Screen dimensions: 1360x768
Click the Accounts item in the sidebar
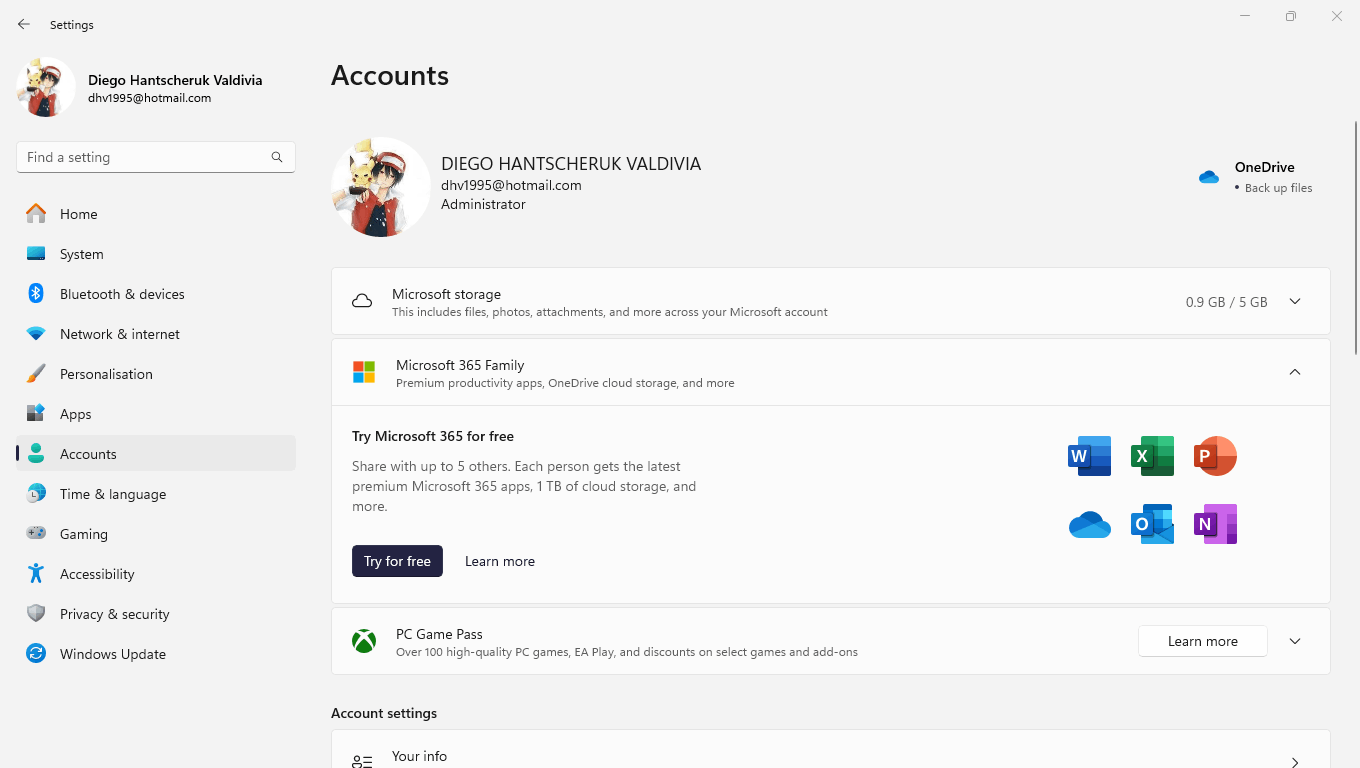(156, 454)
